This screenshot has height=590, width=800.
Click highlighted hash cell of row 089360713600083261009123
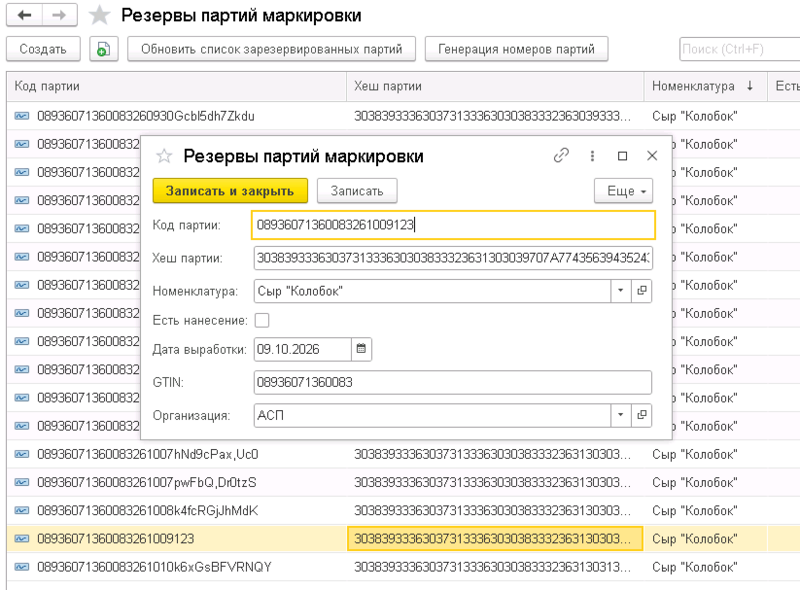495,539
